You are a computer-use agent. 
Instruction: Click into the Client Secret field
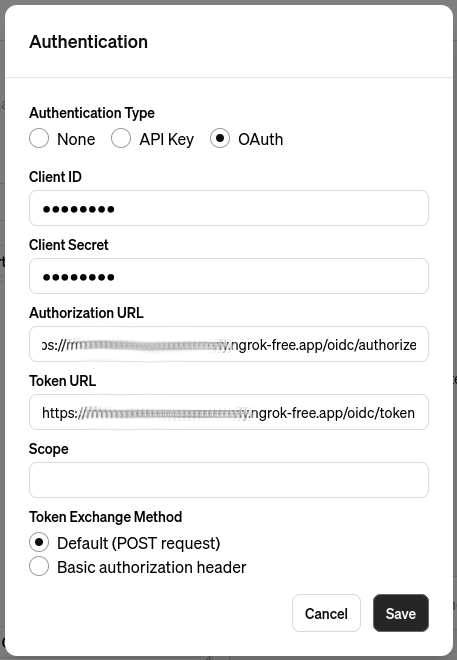[x=229, y=276]
